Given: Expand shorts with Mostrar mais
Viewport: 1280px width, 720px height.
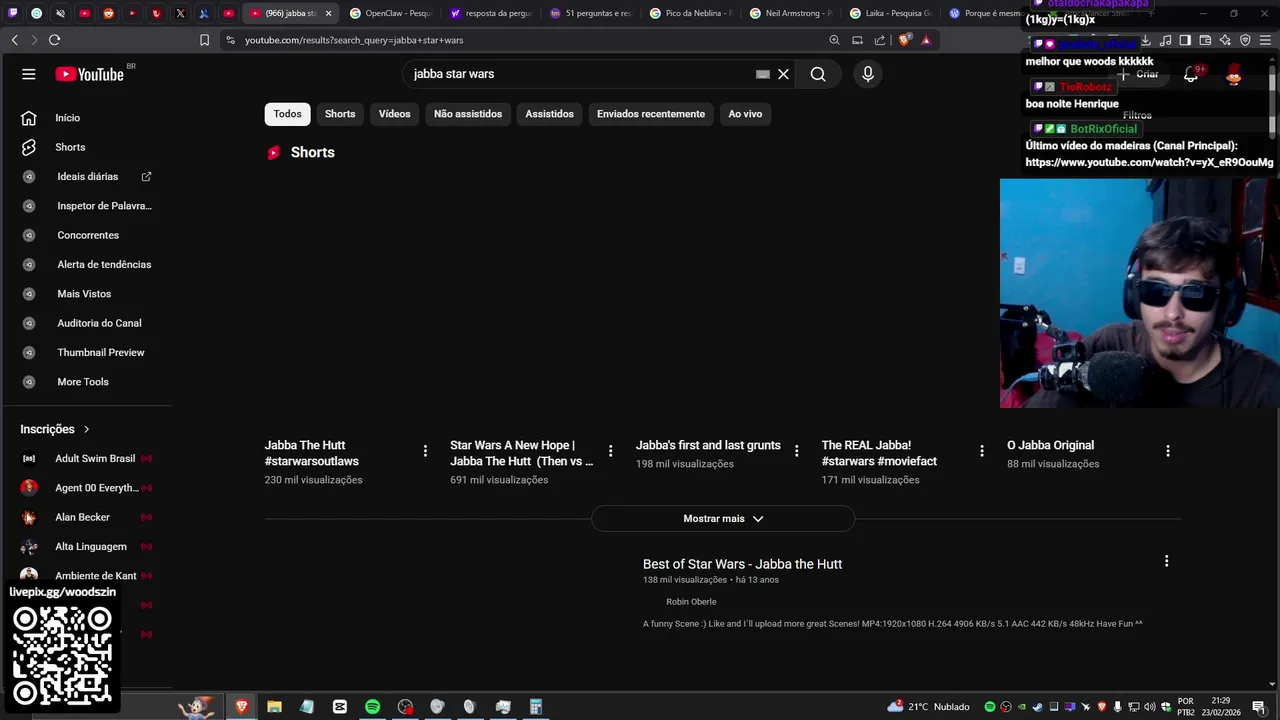Looking at the screenshot, I should coord(723,519).
